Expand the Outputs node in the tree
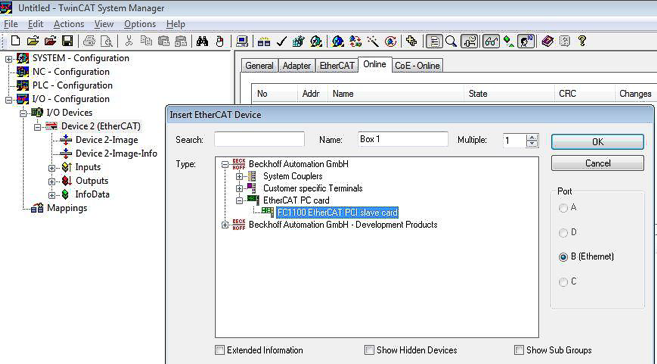Image resolution: width=657 pixels, height=364 pixels. pyautogui.click(x=52, y=181)
